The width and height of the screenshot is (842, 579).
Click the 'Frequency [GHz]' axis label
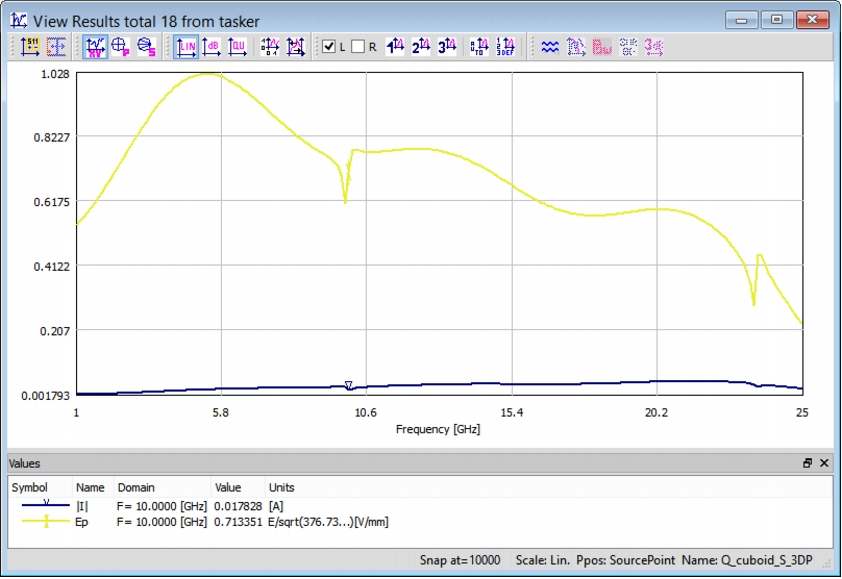[438, 429]
